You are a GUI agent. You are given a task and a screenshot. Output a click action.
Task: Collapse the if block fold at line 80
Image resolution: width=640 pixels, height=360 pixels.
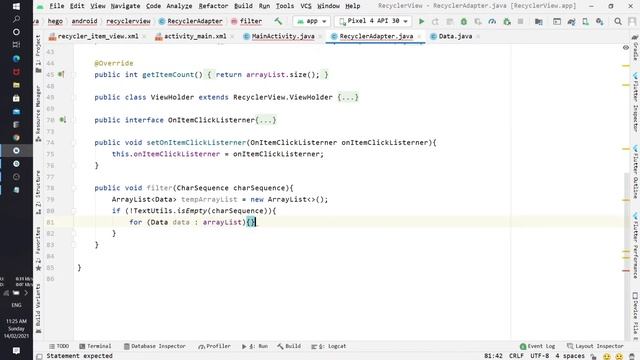coord(74,211)
